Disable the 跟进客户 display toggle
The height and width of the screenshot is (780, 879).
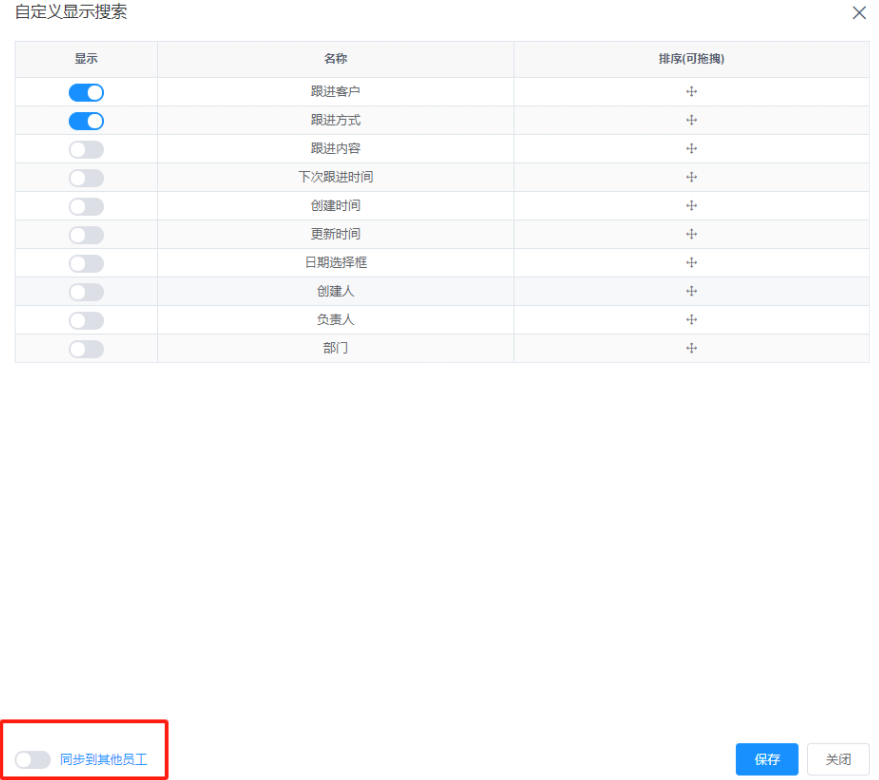(x=86, y=91)
